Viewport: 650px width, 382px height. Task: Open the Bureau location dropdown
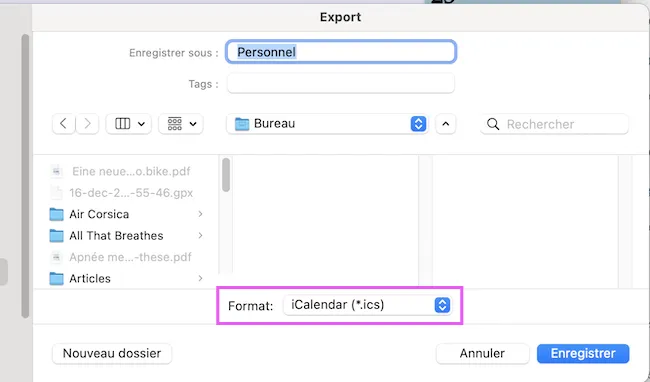point(327,123)
